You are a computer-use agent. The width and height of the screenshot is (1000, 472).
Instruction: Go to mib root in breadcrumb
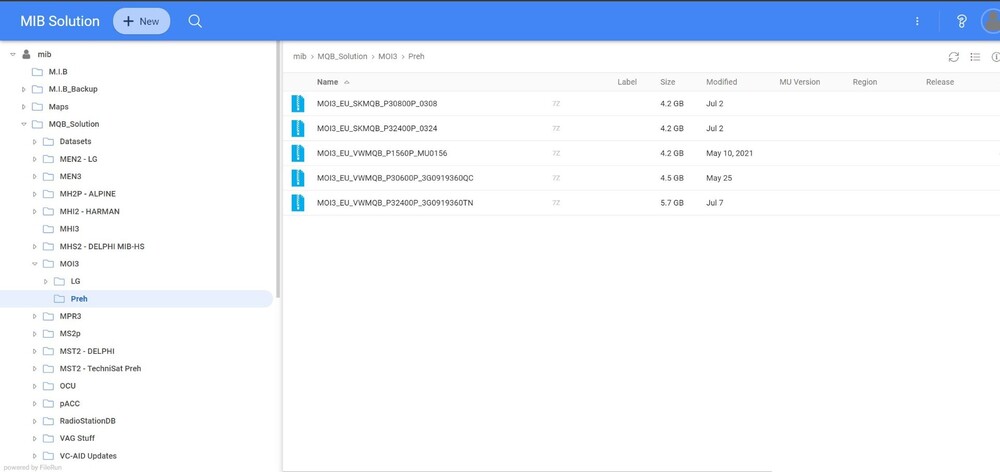click(x=299, y=57)
